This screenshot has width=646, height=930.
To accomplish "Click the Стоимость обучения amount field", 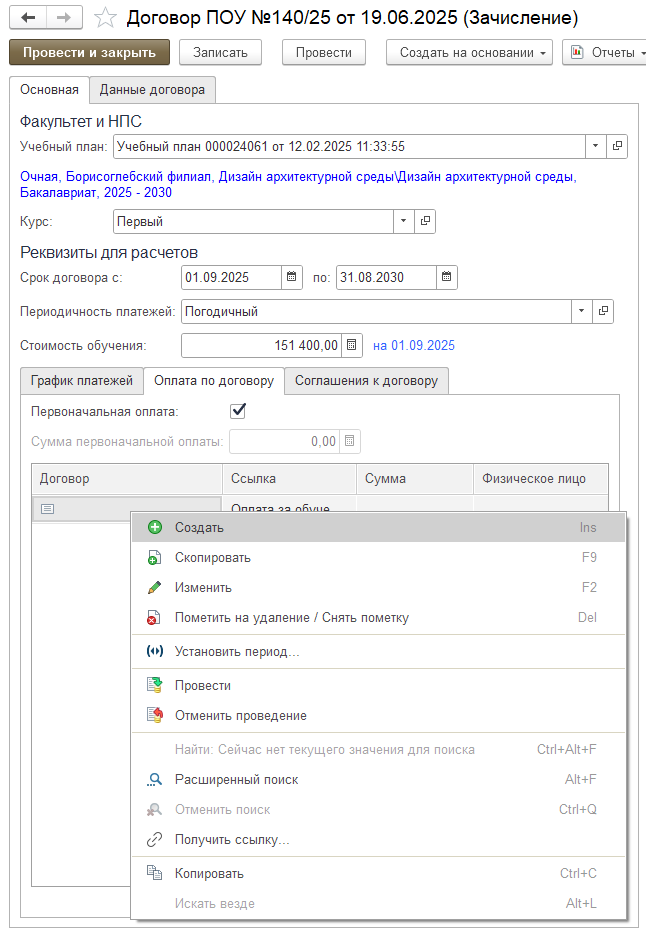I will tap(261, 346).
